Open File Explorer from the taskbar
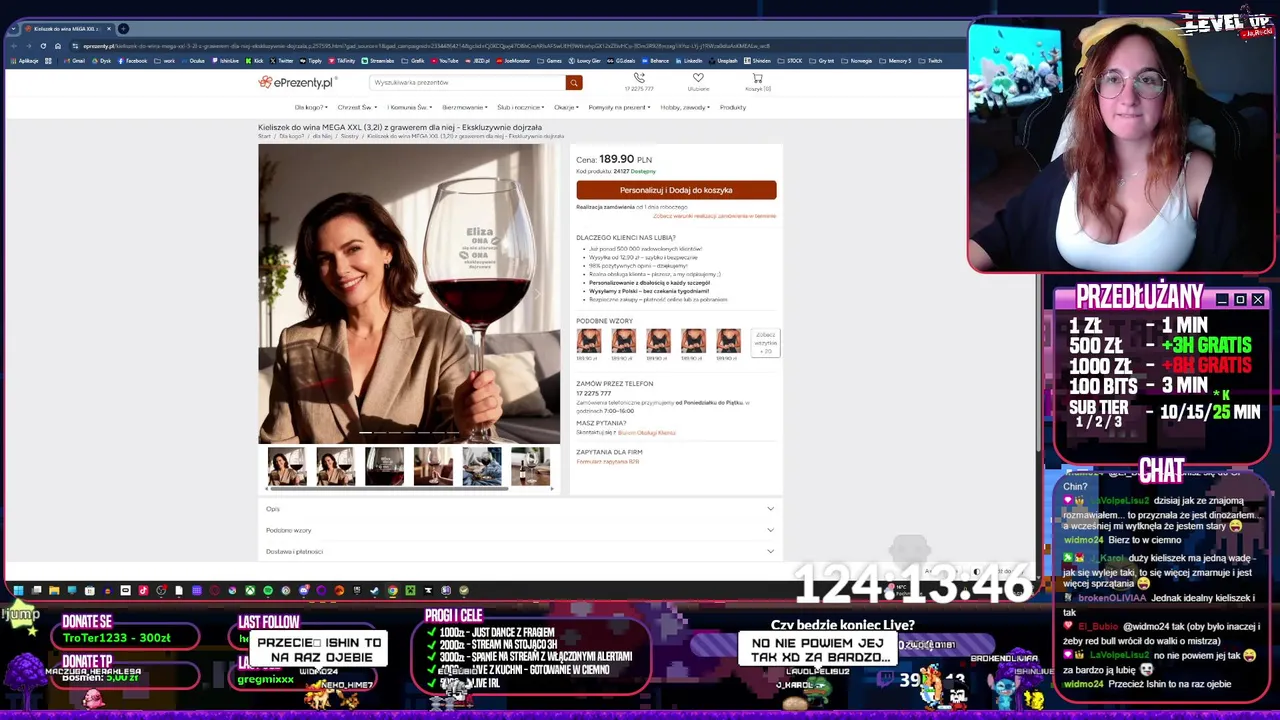Viewport: 1280px width, 720px height. 54,590
